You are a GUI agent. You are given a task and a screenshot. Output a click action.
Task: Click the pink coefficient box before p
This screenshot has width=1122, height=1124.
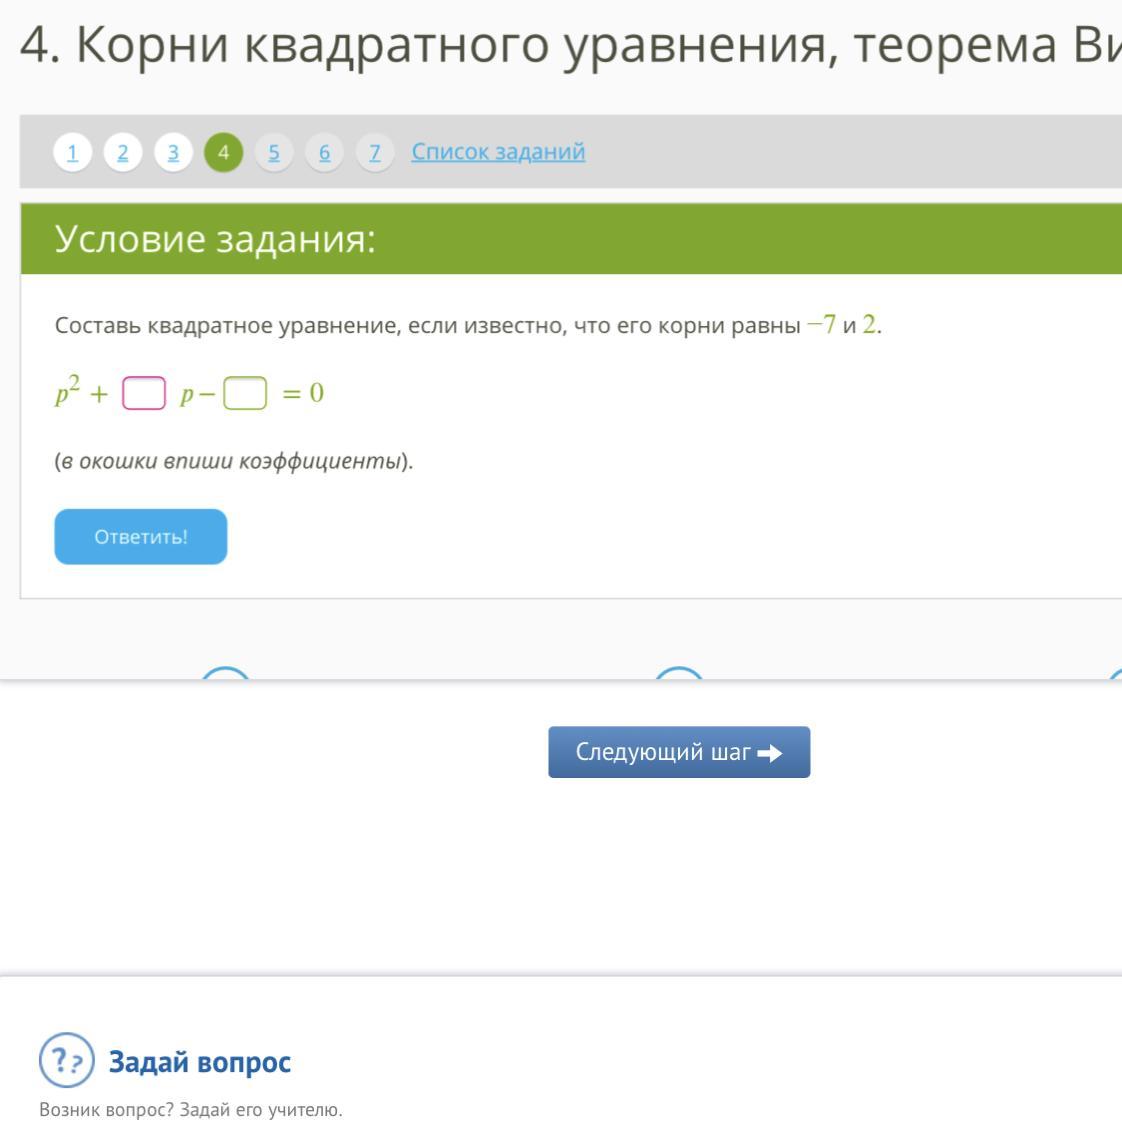(144, 394)
